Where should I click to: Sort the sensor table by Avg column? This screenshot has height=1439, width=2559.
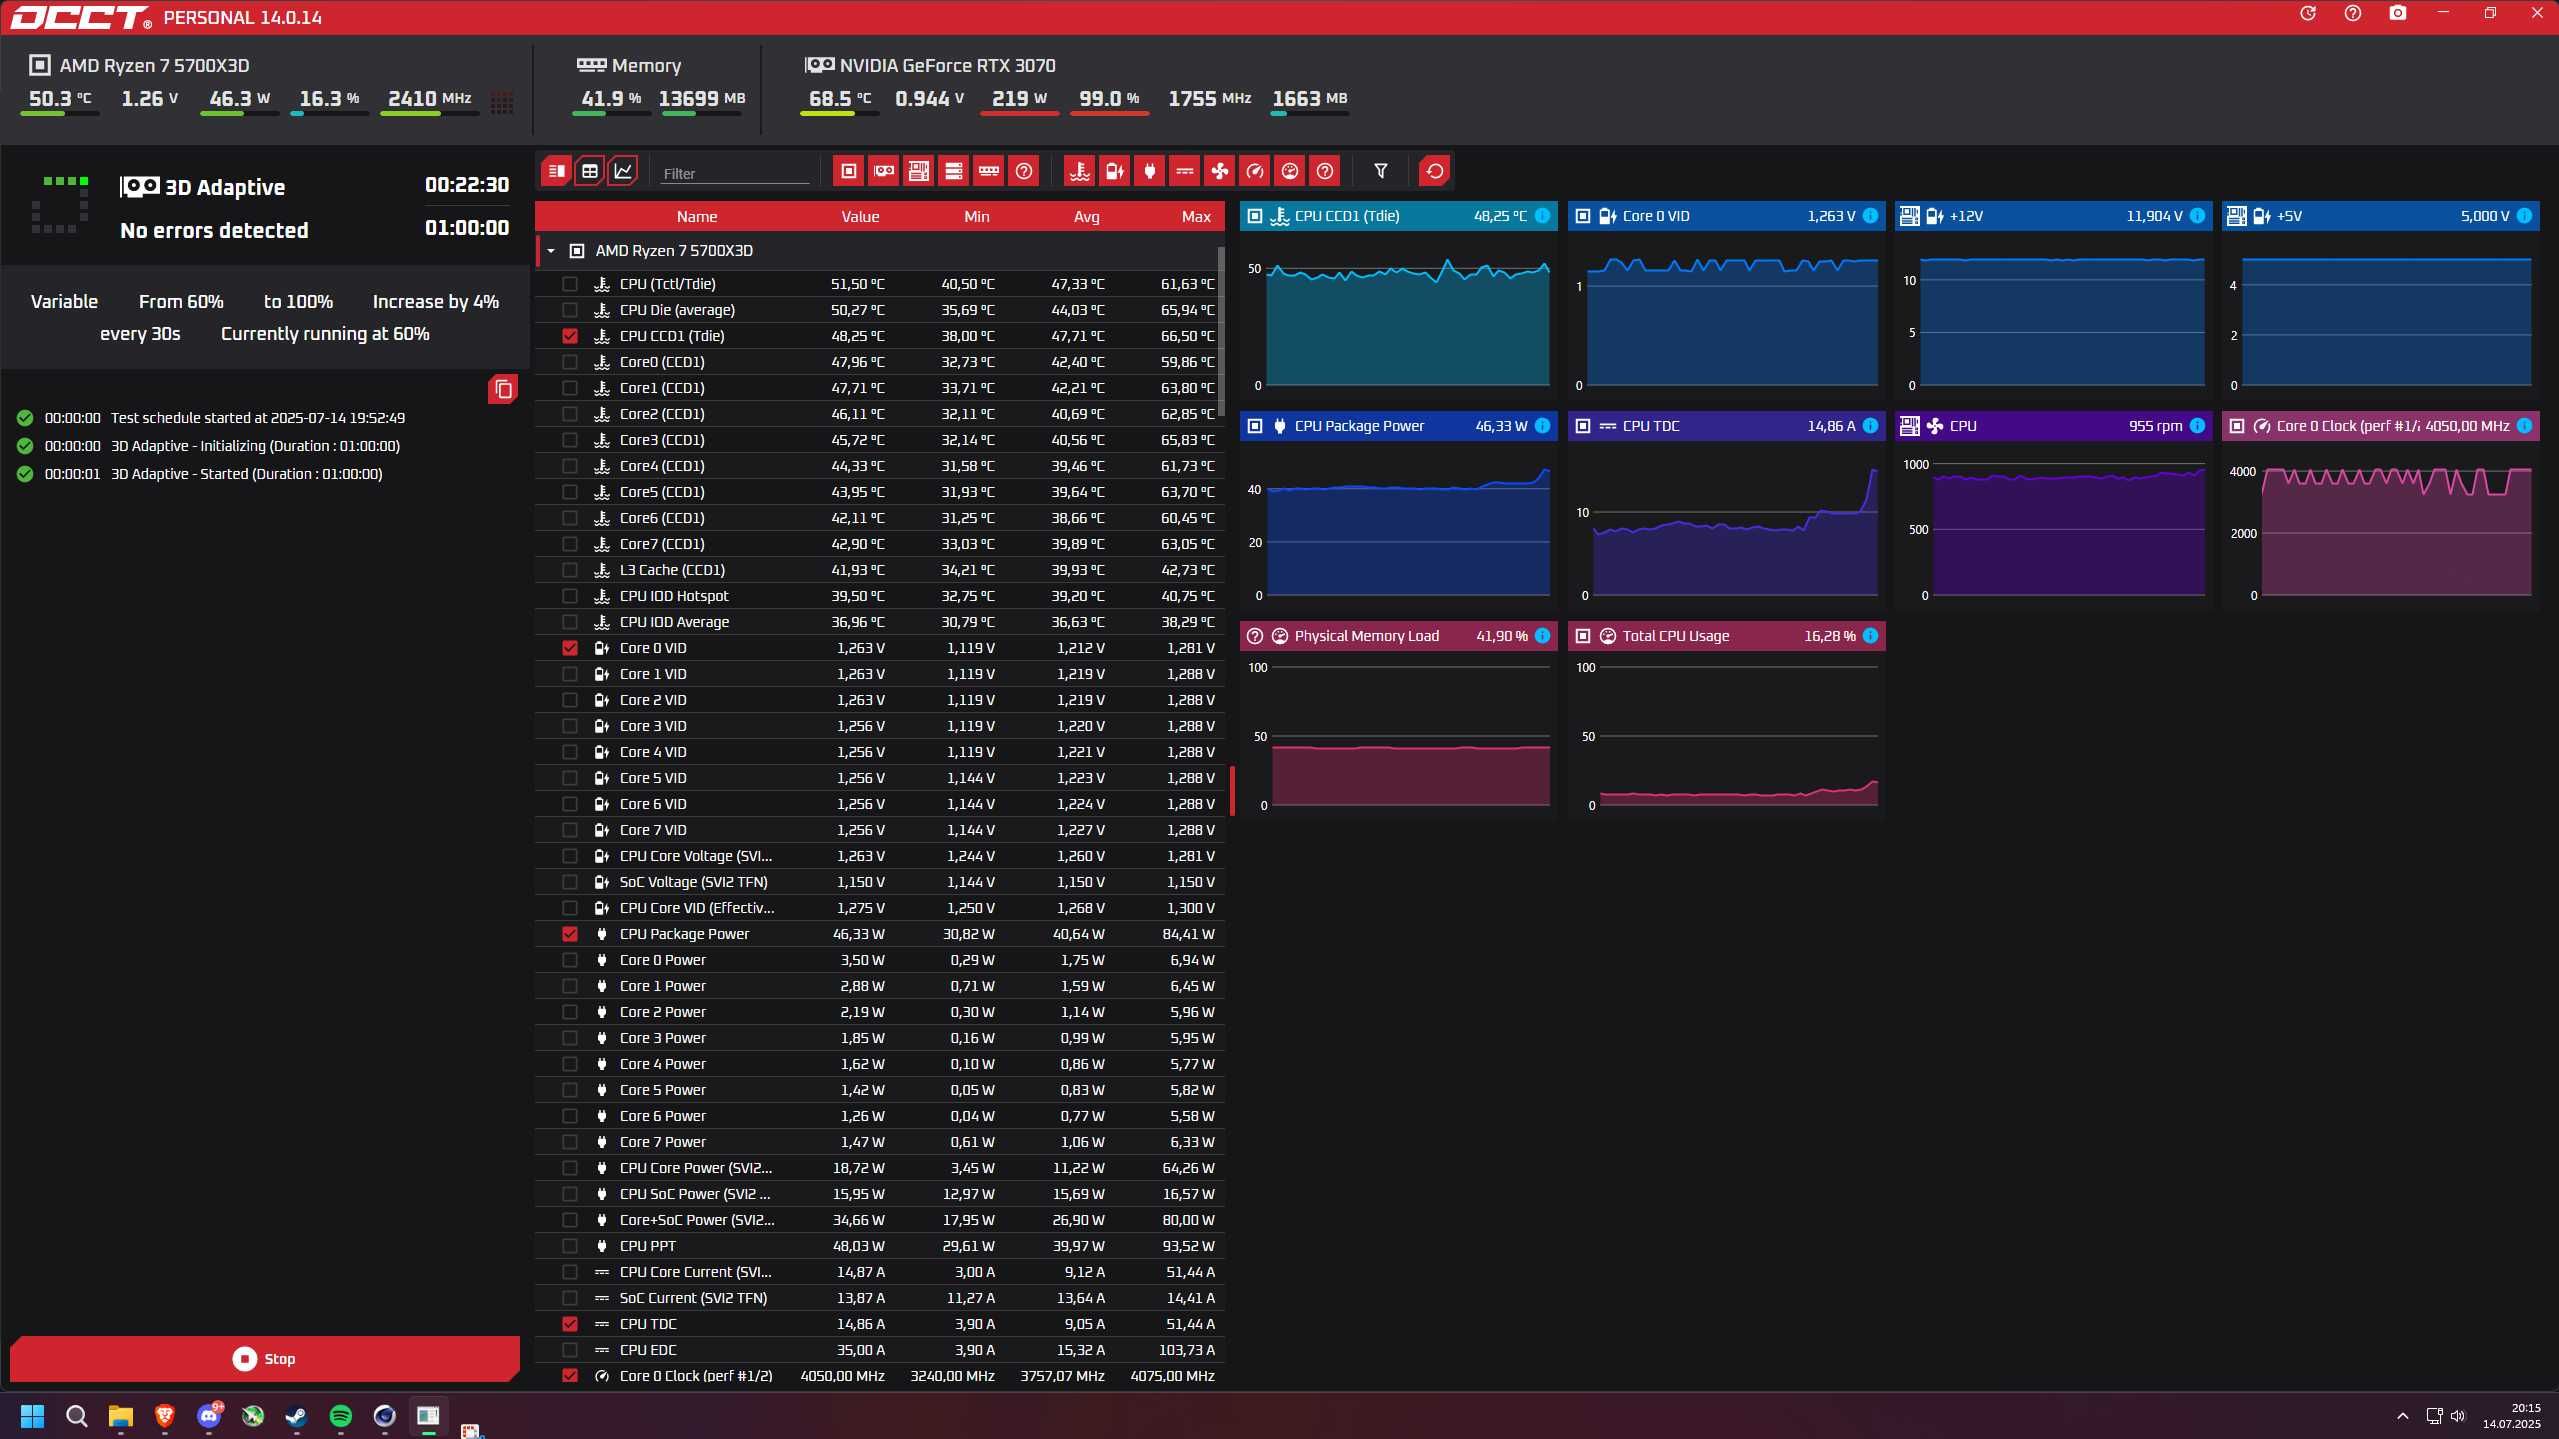tap(1086, 217)
